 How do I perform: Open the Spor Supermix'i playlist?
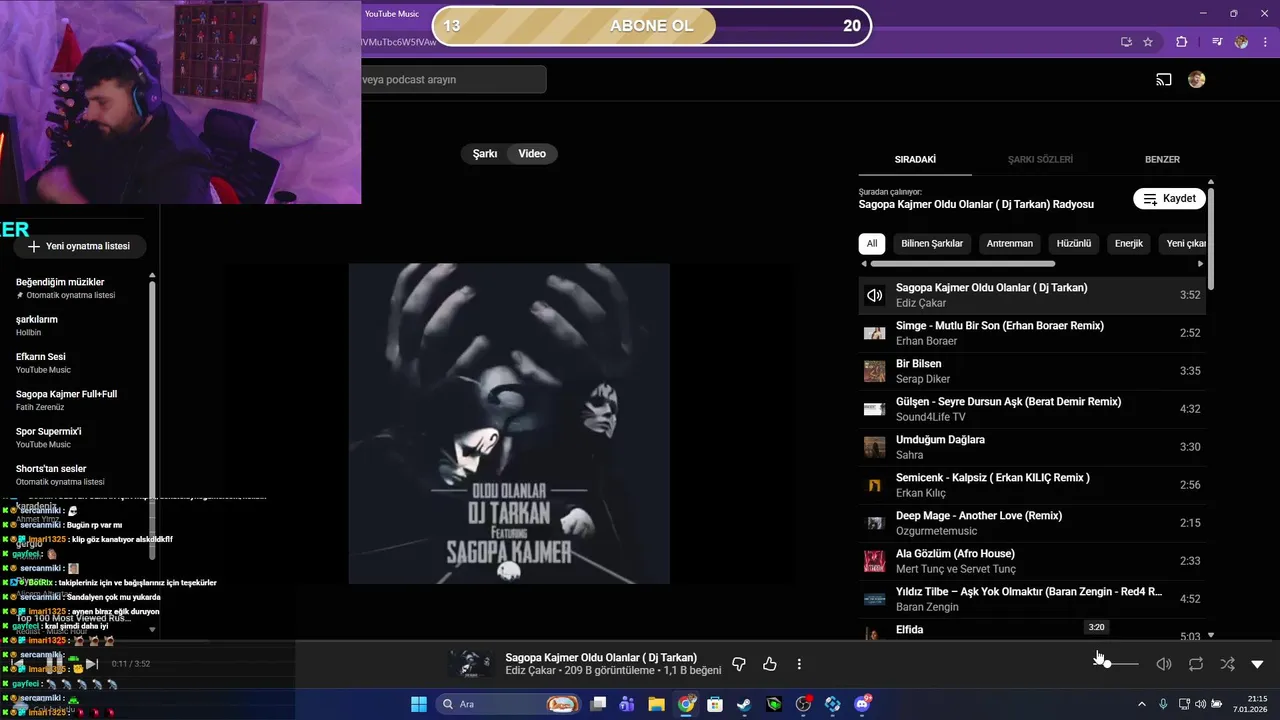[78, 437]
